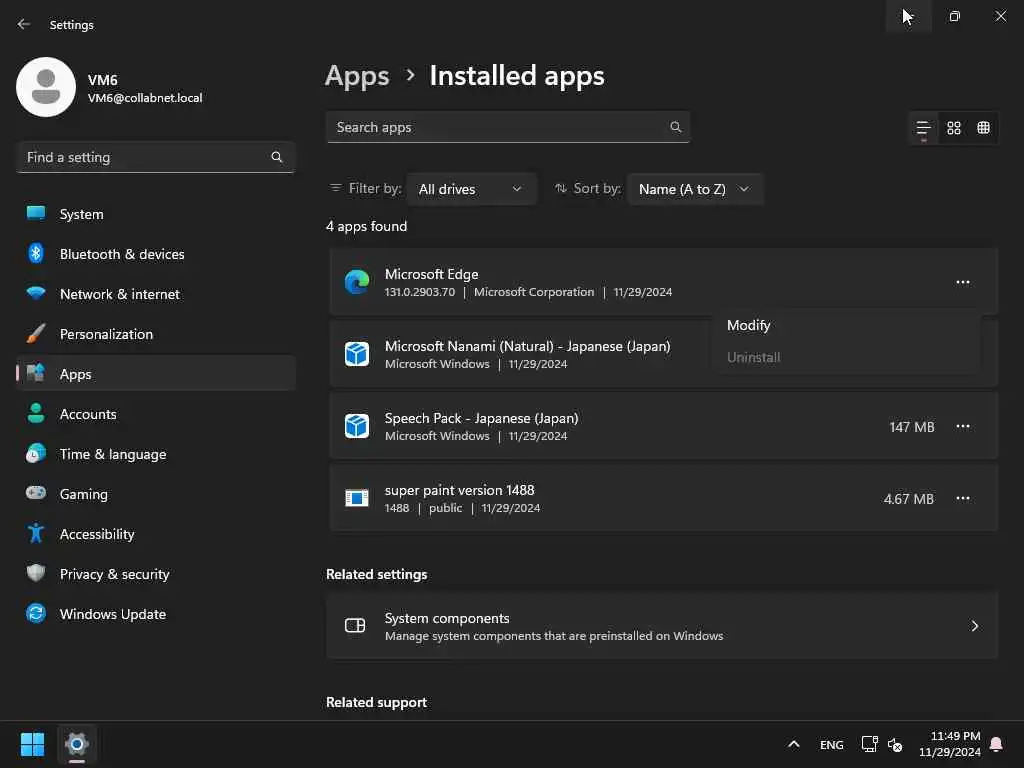This screenshot has height=768, width=1024.
Task: Open Windows Update settings page
Action: (x=112, y=614)
